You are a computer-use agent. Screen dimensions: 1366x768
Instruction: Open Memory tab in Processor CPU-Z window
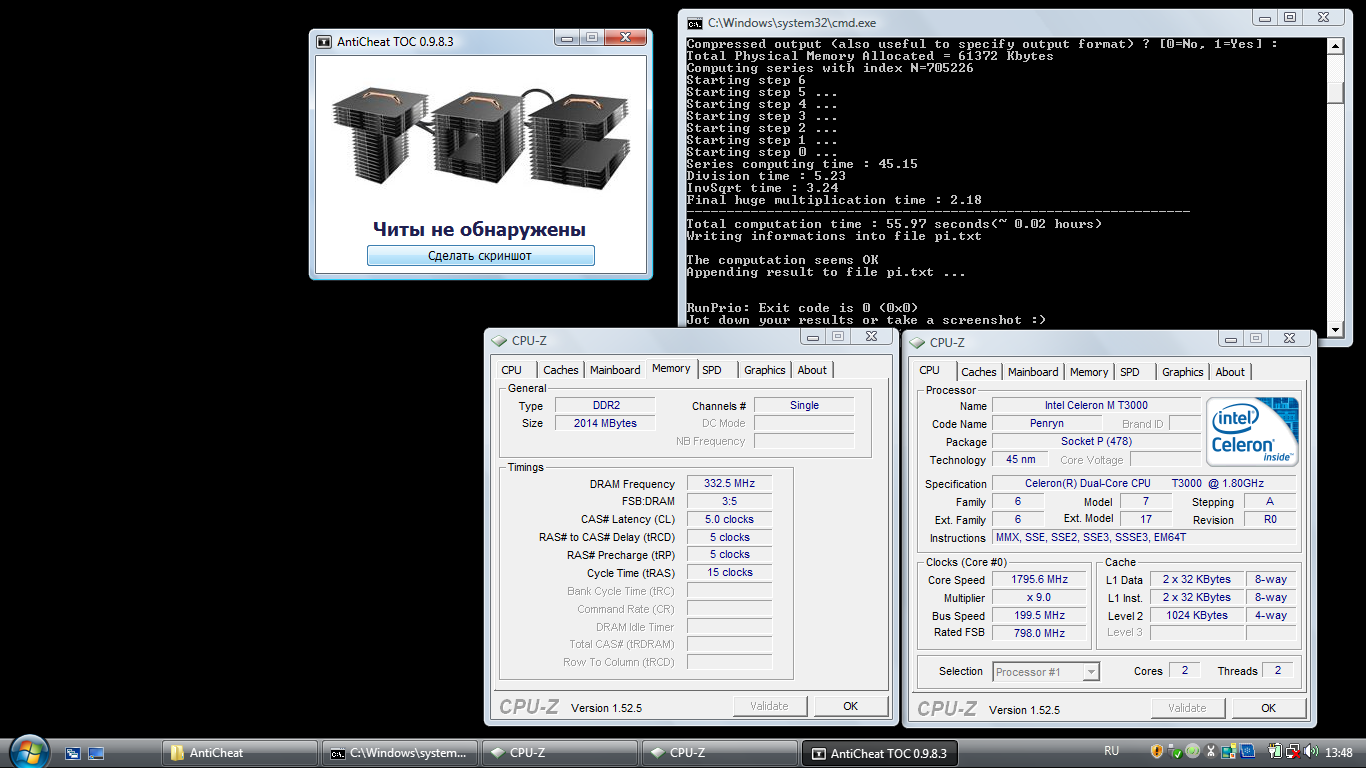point(1089,372)
